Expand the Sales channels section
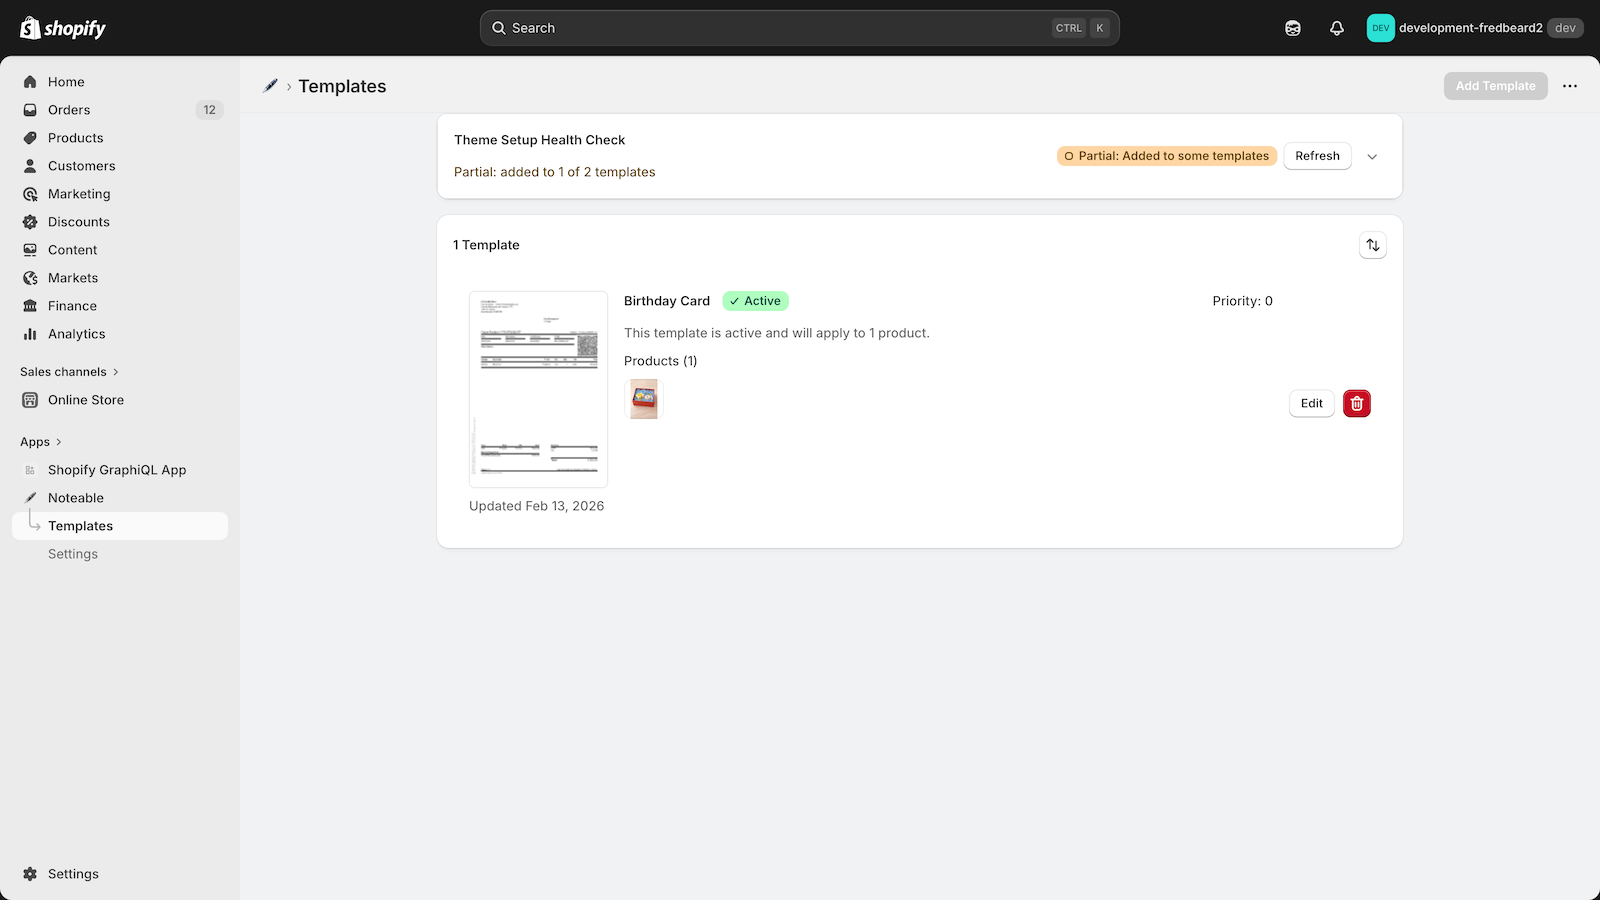Screen dimensions: 1600x900 click(x=68, y=371)
